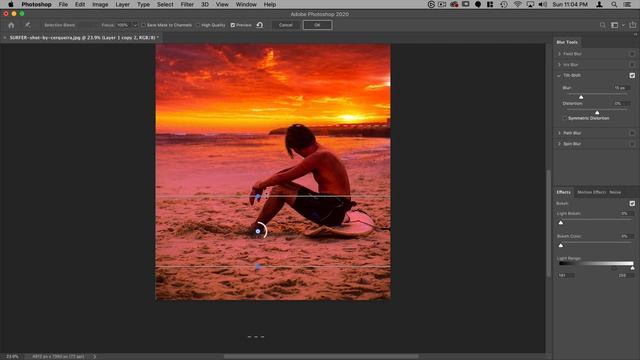
Task: Open the status bar info arrow
Action: 95,357
